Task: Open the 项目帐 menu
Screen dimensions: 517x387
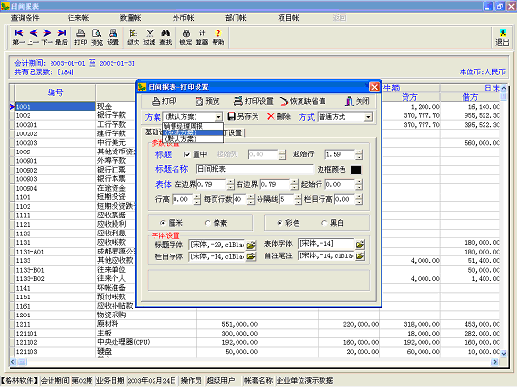Action: coord(289,18)
